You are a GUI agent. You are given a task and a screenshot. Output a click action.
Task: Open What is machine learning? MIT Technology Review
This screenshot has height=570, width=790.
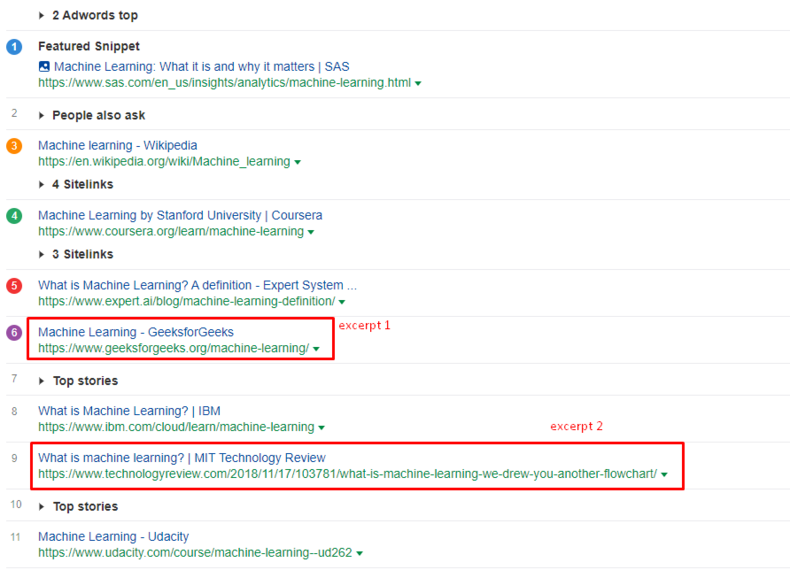click(x=182, y=458)
